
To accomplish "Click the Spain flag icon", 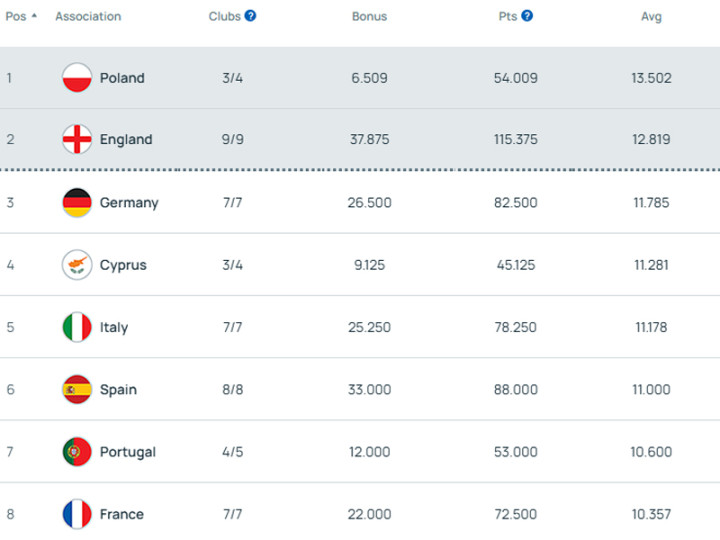I will click(x=77, y=390).
